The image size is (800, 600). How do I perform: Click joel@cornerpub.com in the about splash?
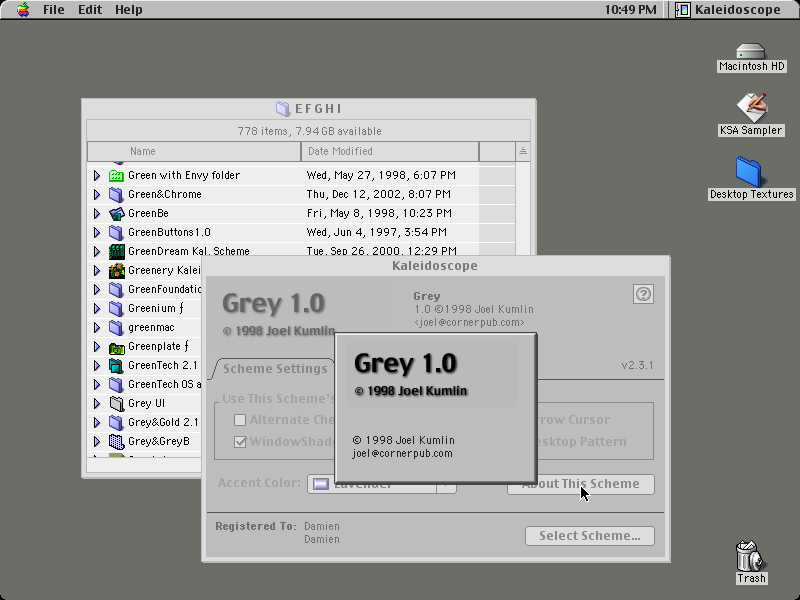tap(402, 454)
